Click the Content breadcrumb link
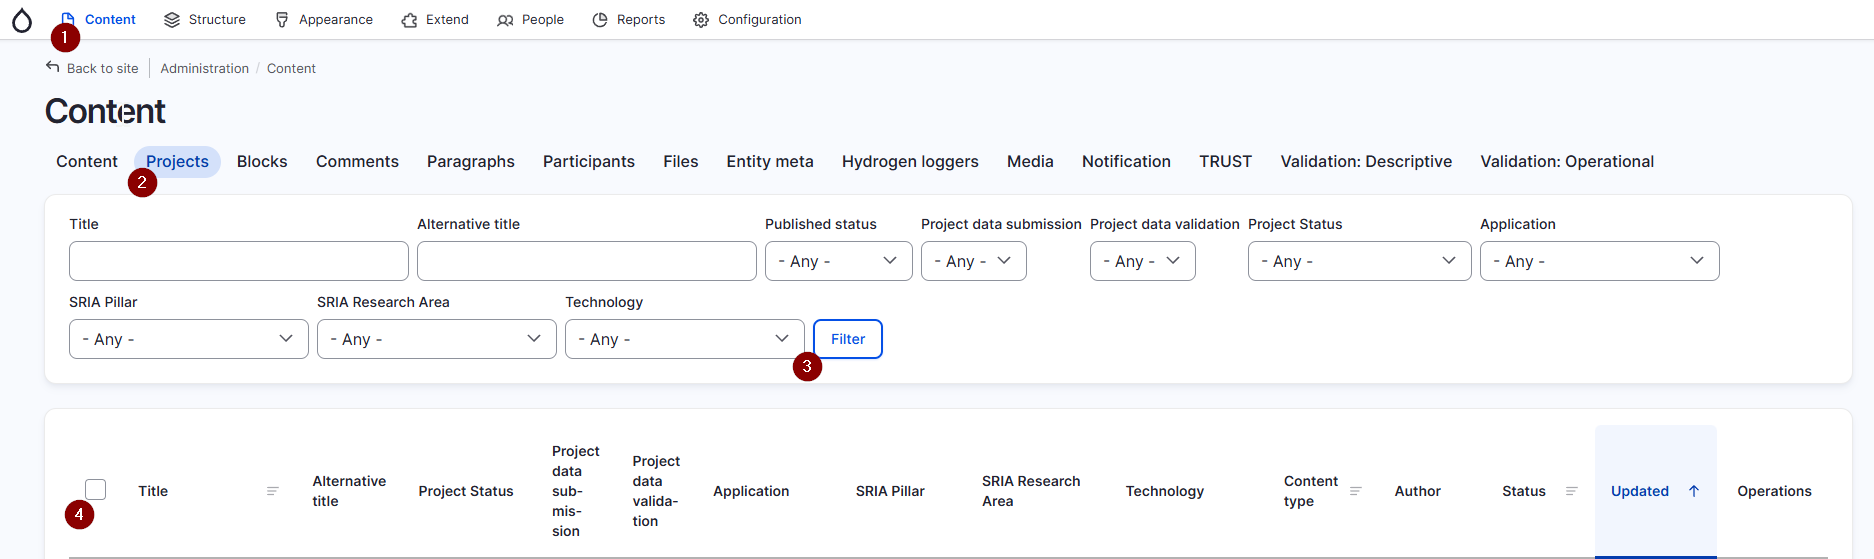 (x=291, y=68)
